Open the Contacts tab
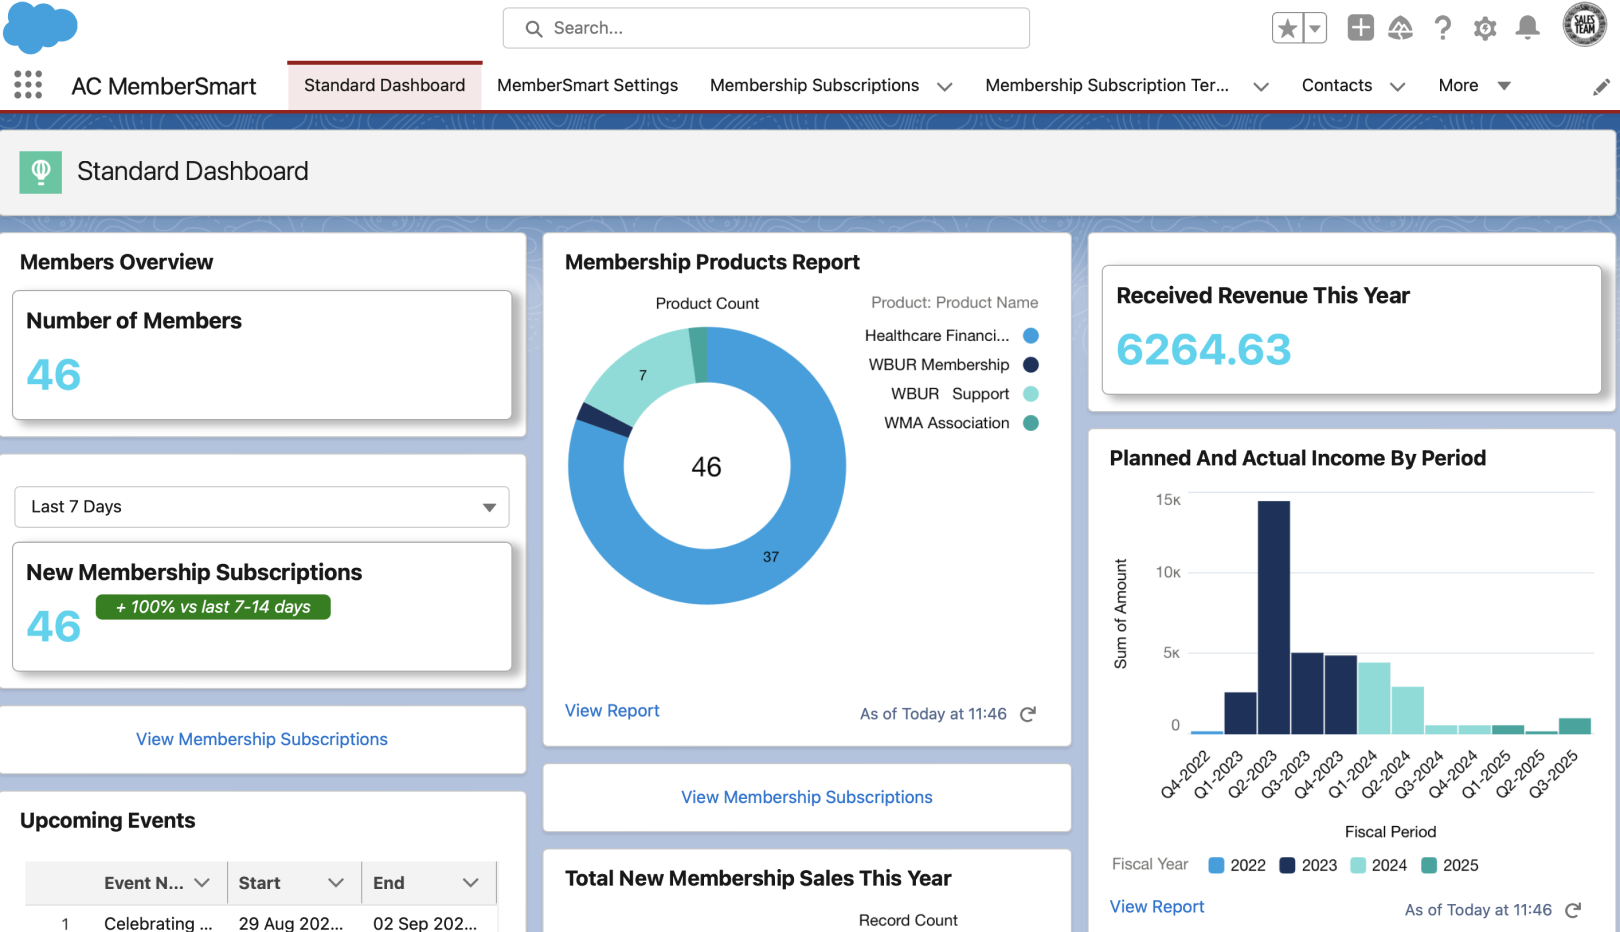 (x=1337, y=86)
